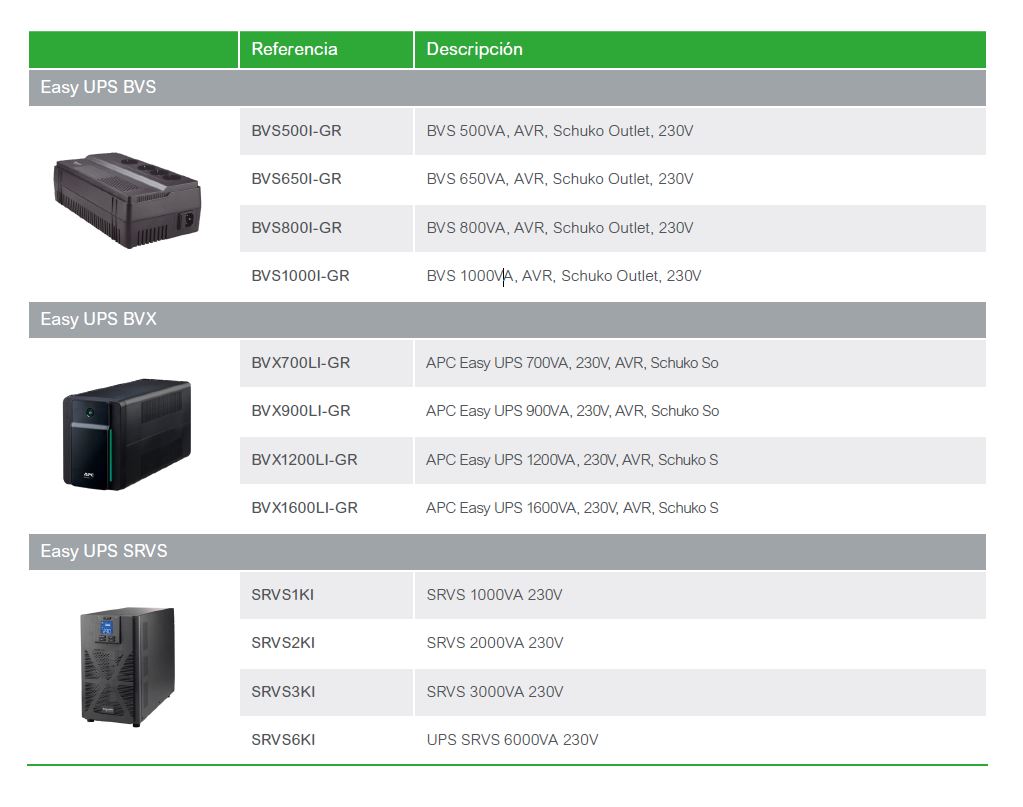The height and width of the screenshot is (807, 1023).
Task: Select reference SRVS1KI
Action: 282,596
